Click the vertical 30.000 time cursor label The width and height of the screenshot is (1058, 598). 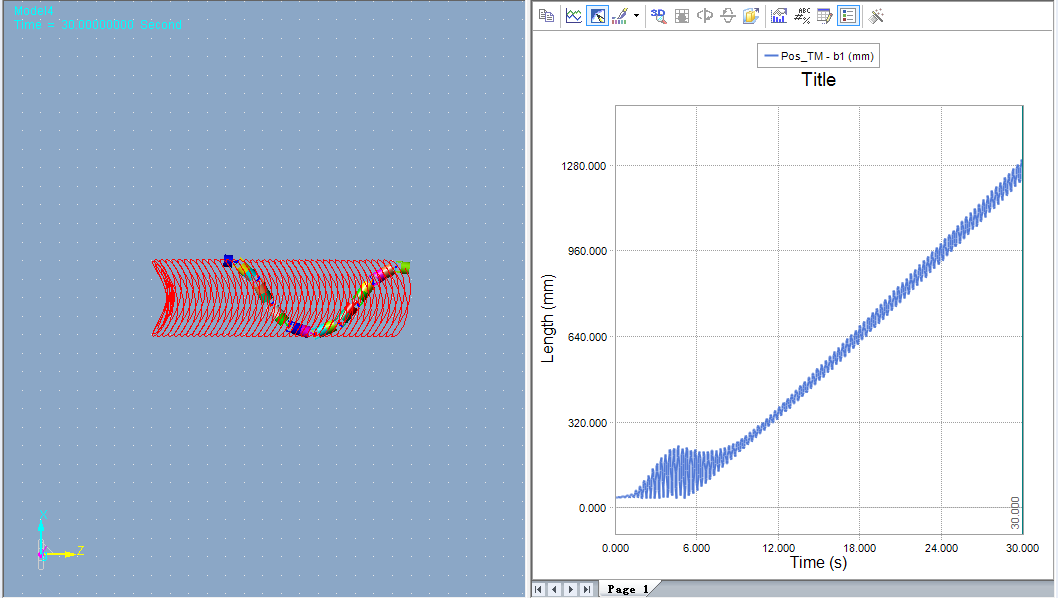click(1015, 513)
